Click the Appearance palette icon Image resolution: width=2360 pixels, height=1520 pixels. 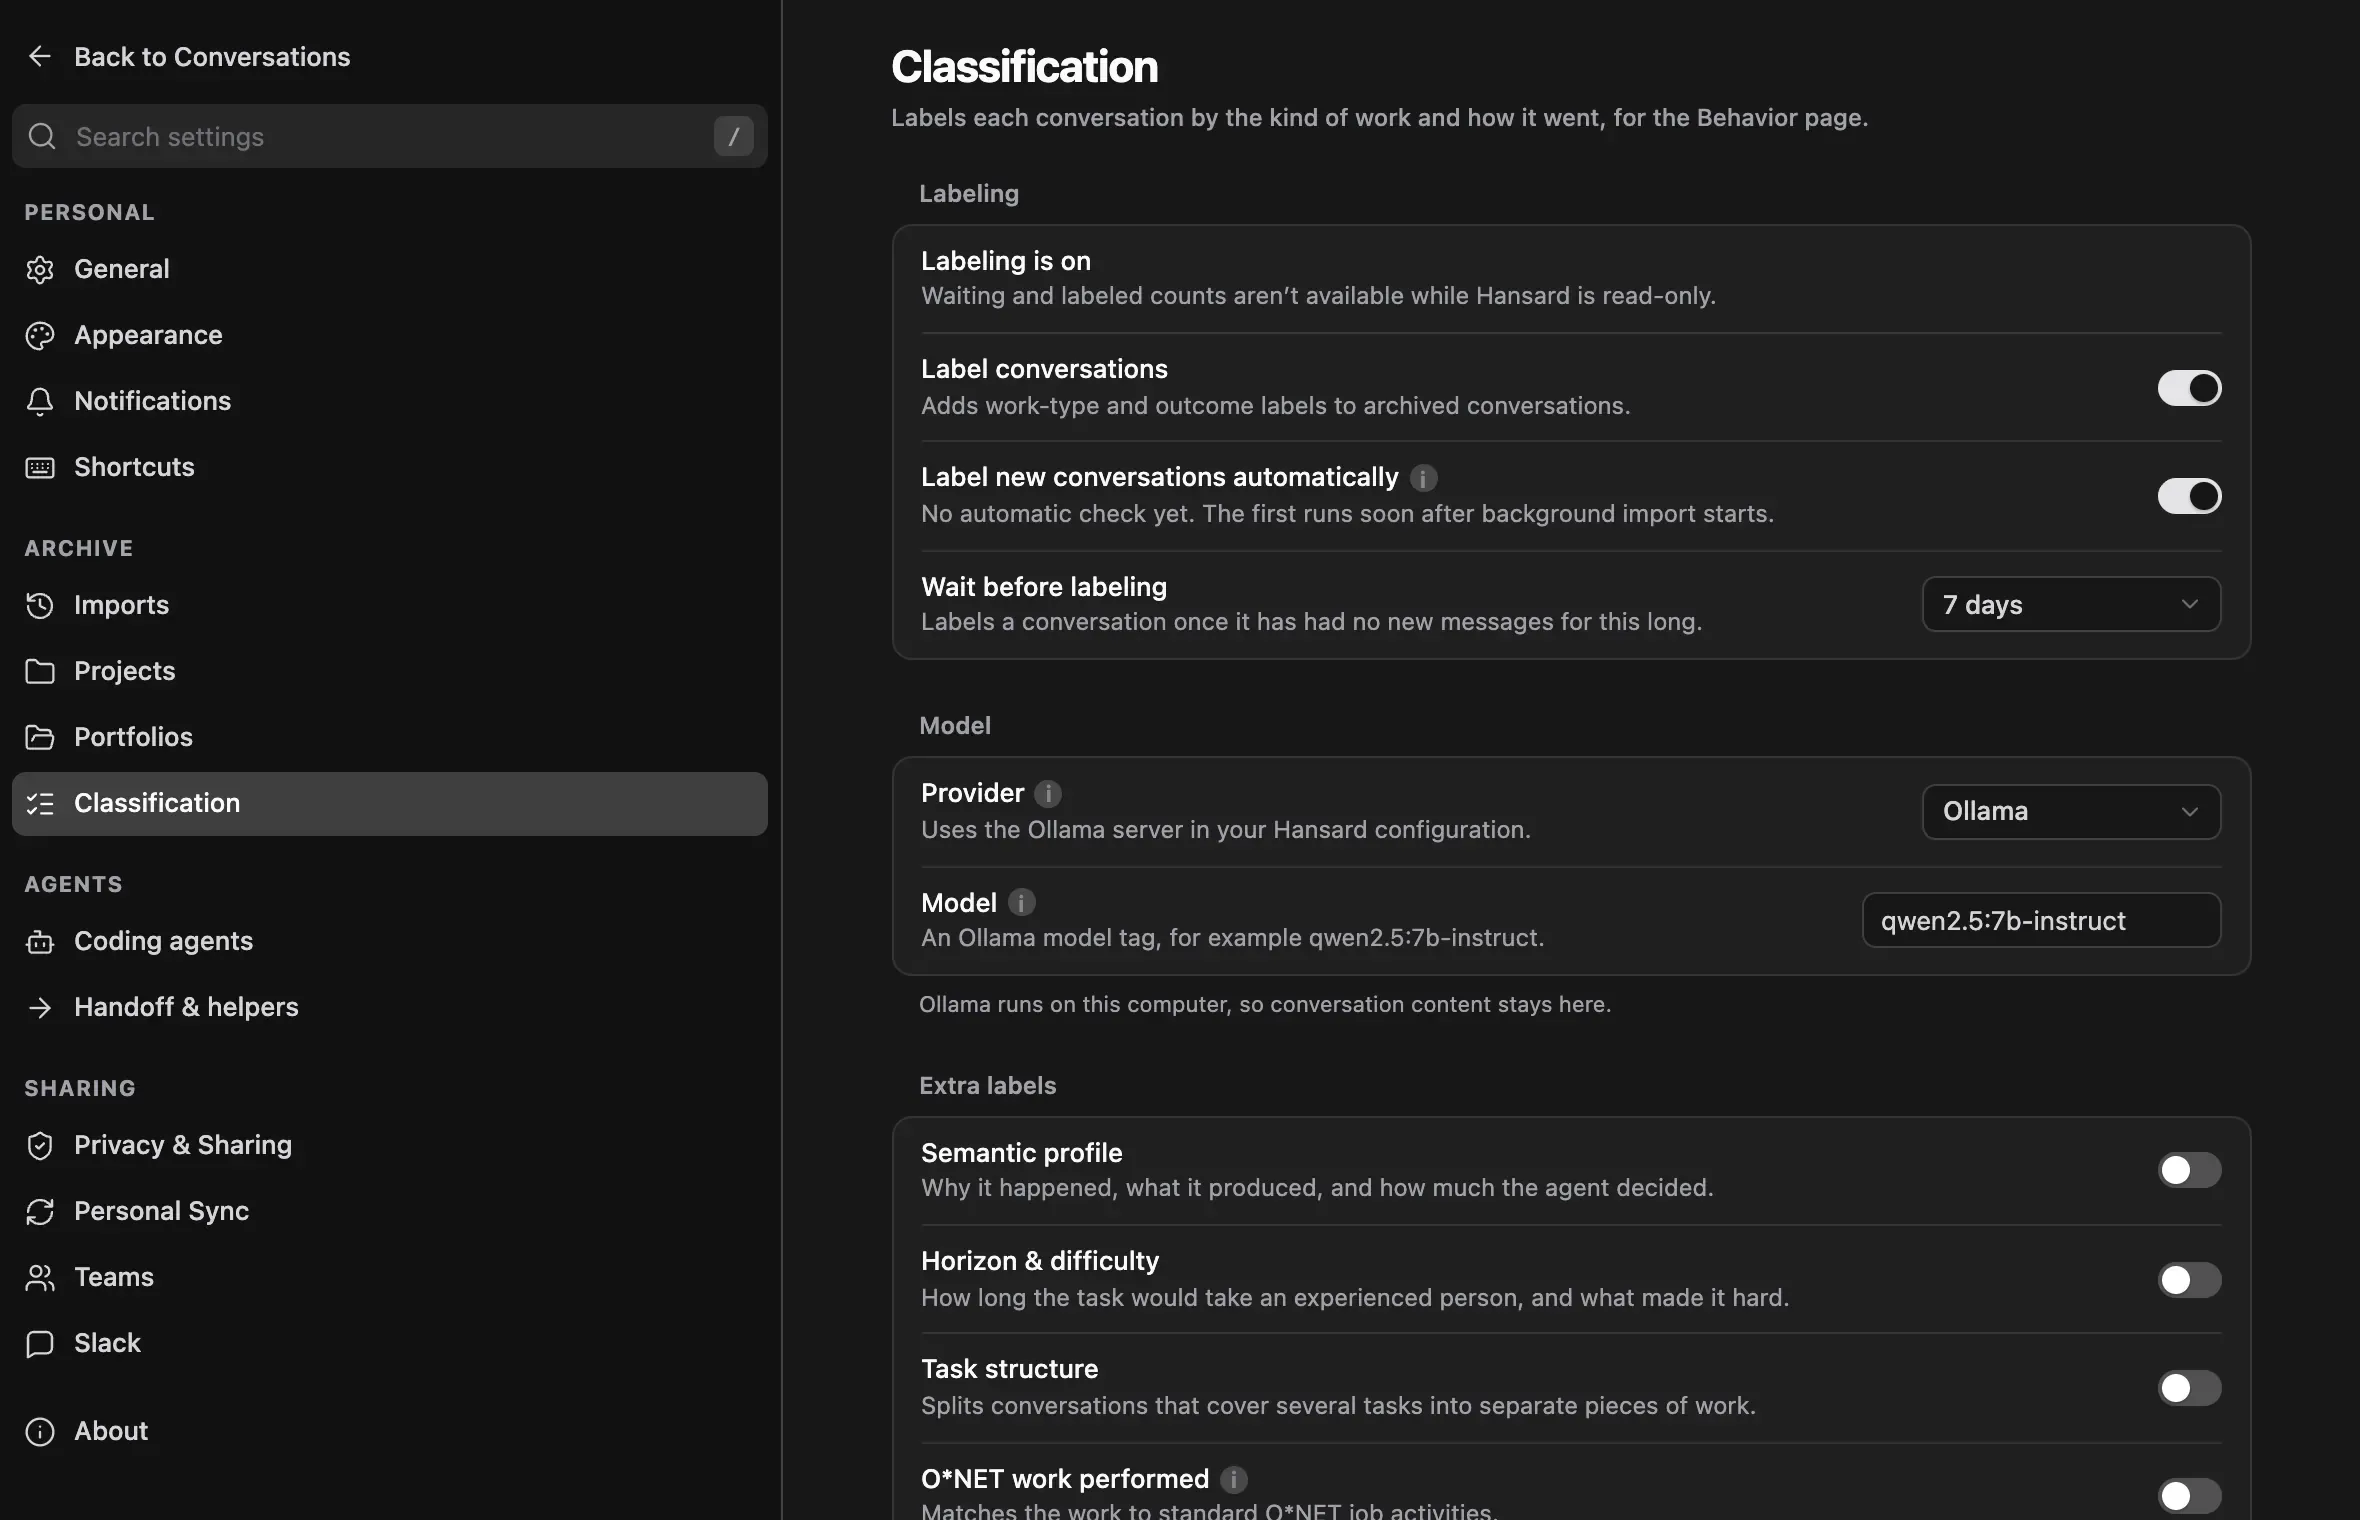pos(40,335)
